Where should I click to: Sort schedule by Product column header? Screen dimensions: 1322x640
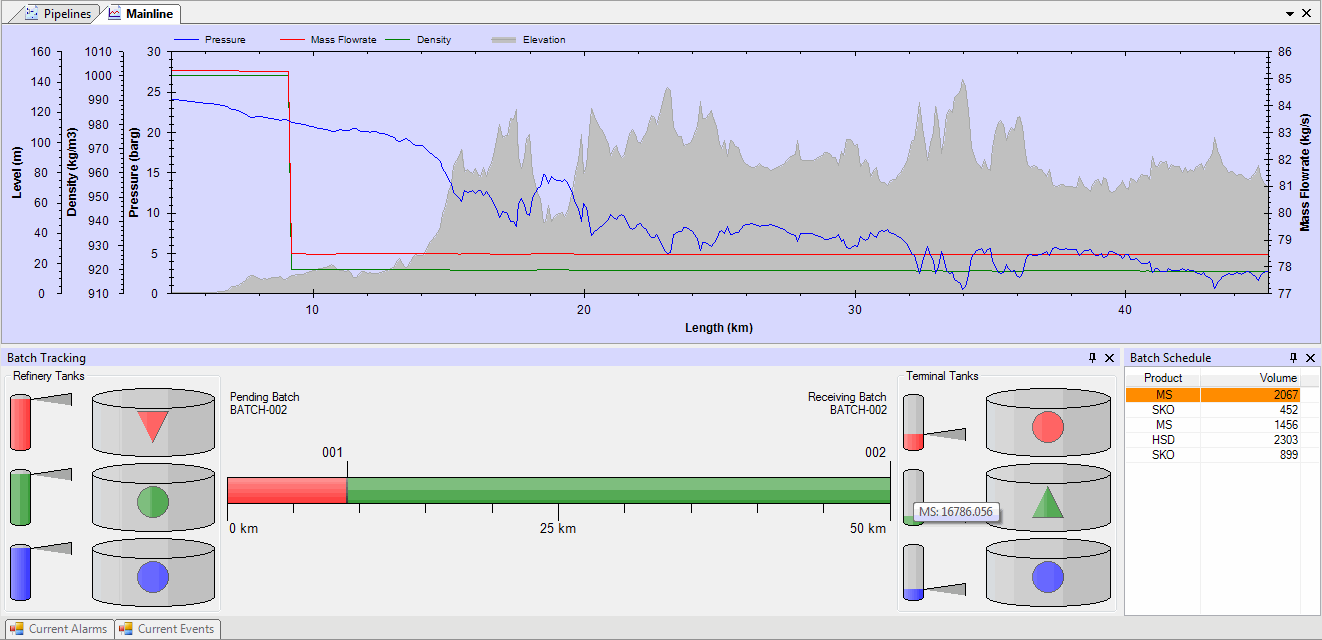1163,378
